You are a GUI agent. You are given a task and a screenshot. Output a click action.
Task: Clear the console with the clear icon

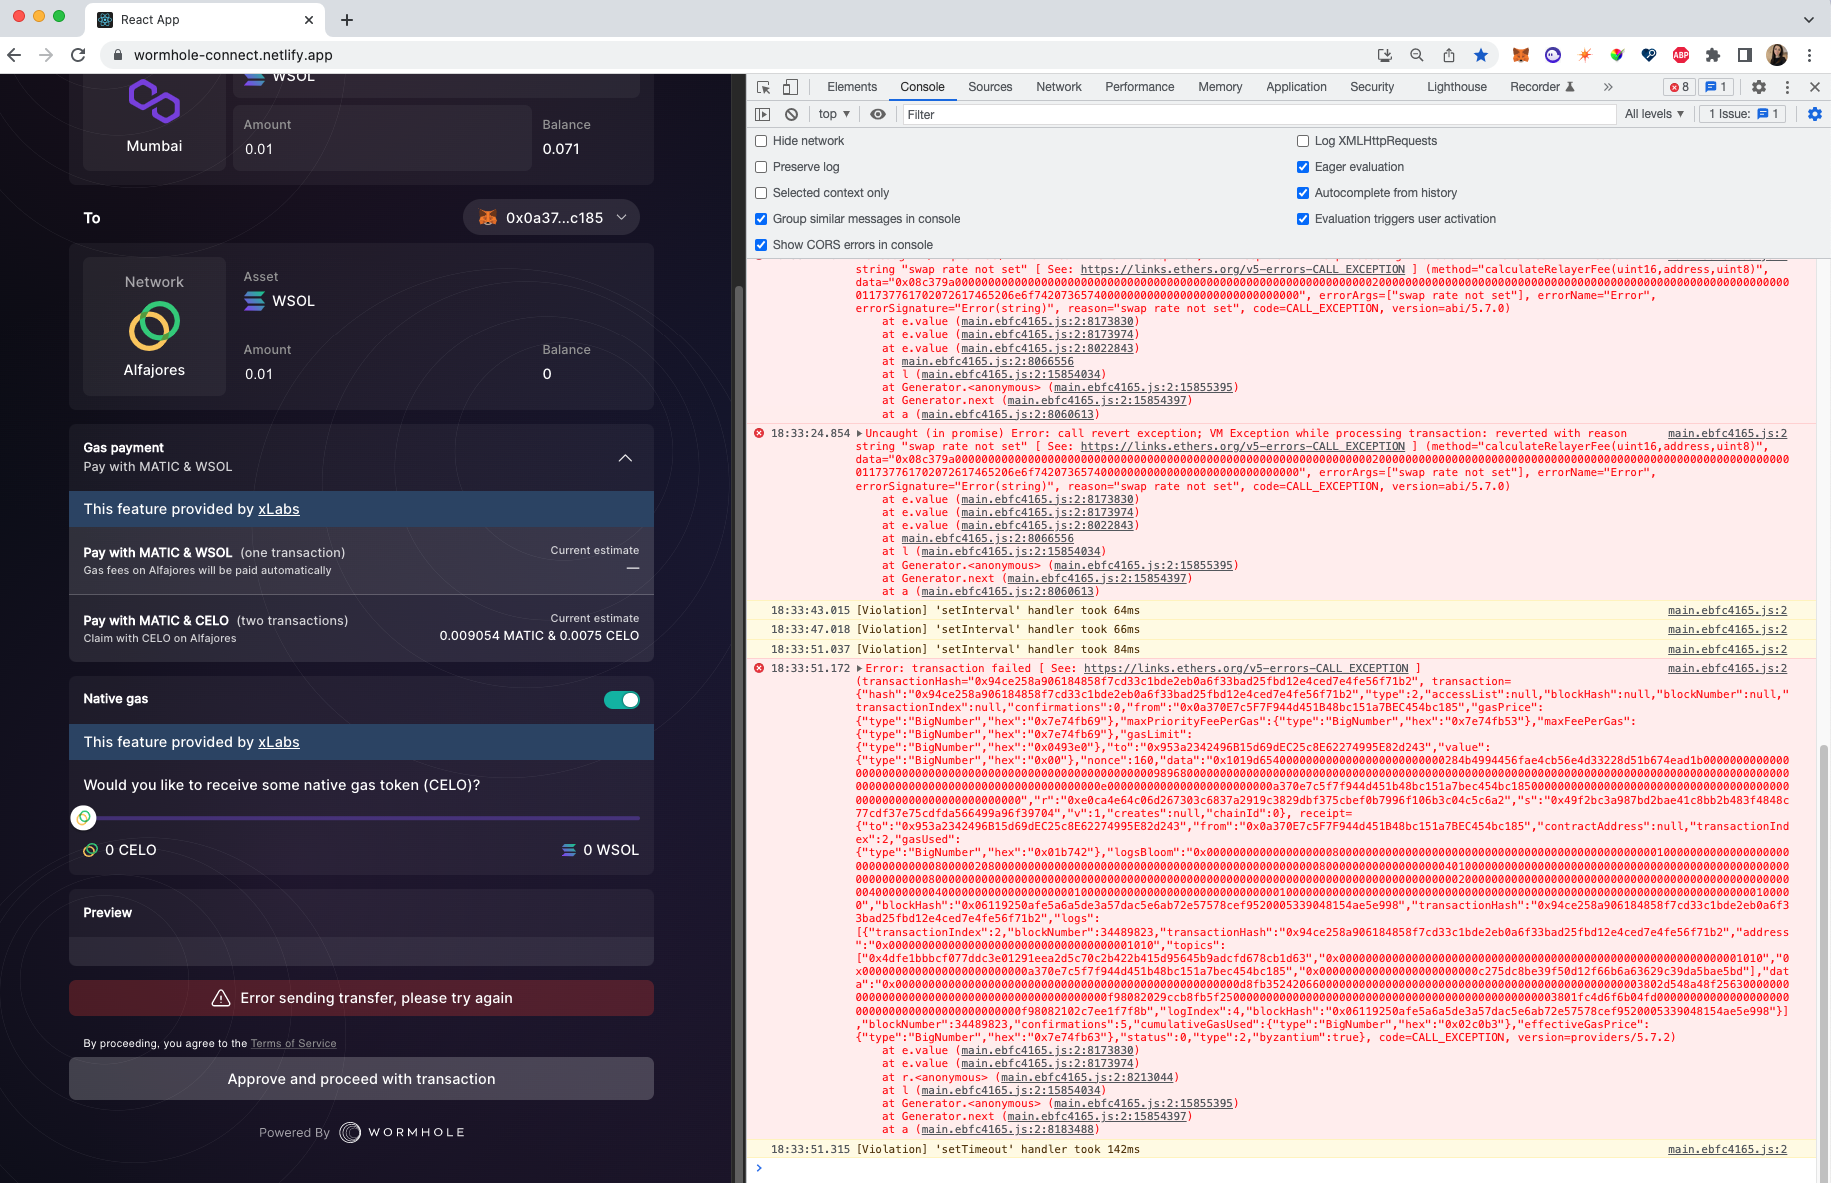tap(791, 114)
